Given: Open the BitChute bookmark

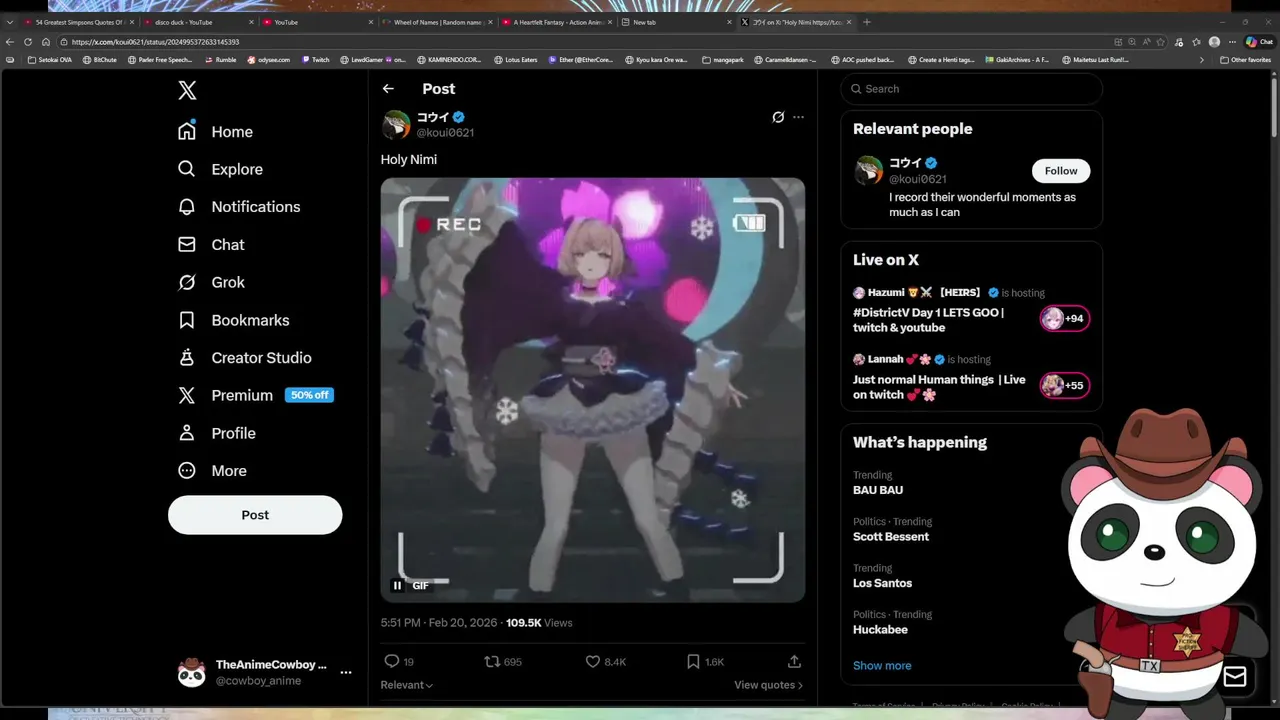Looking at the screenshot, I should point(100,60).
